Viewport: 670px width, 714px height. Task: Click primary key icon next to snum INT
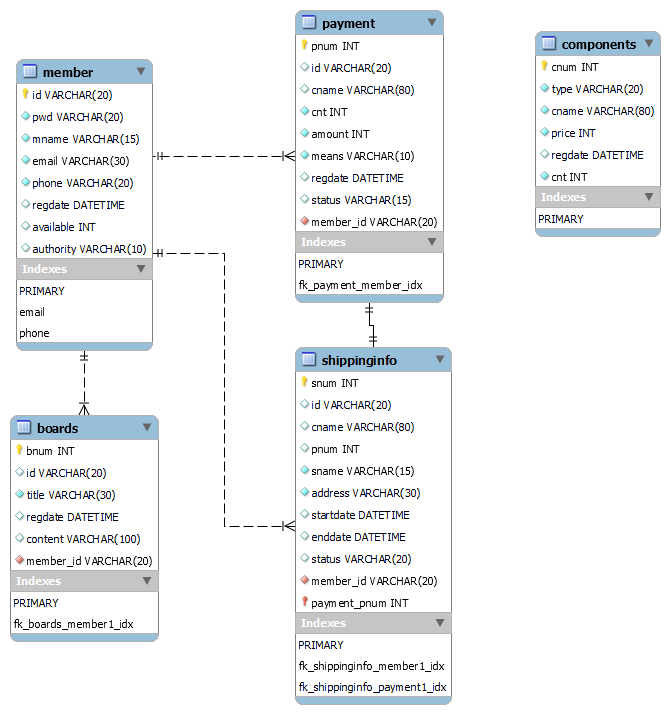[304, 382]
